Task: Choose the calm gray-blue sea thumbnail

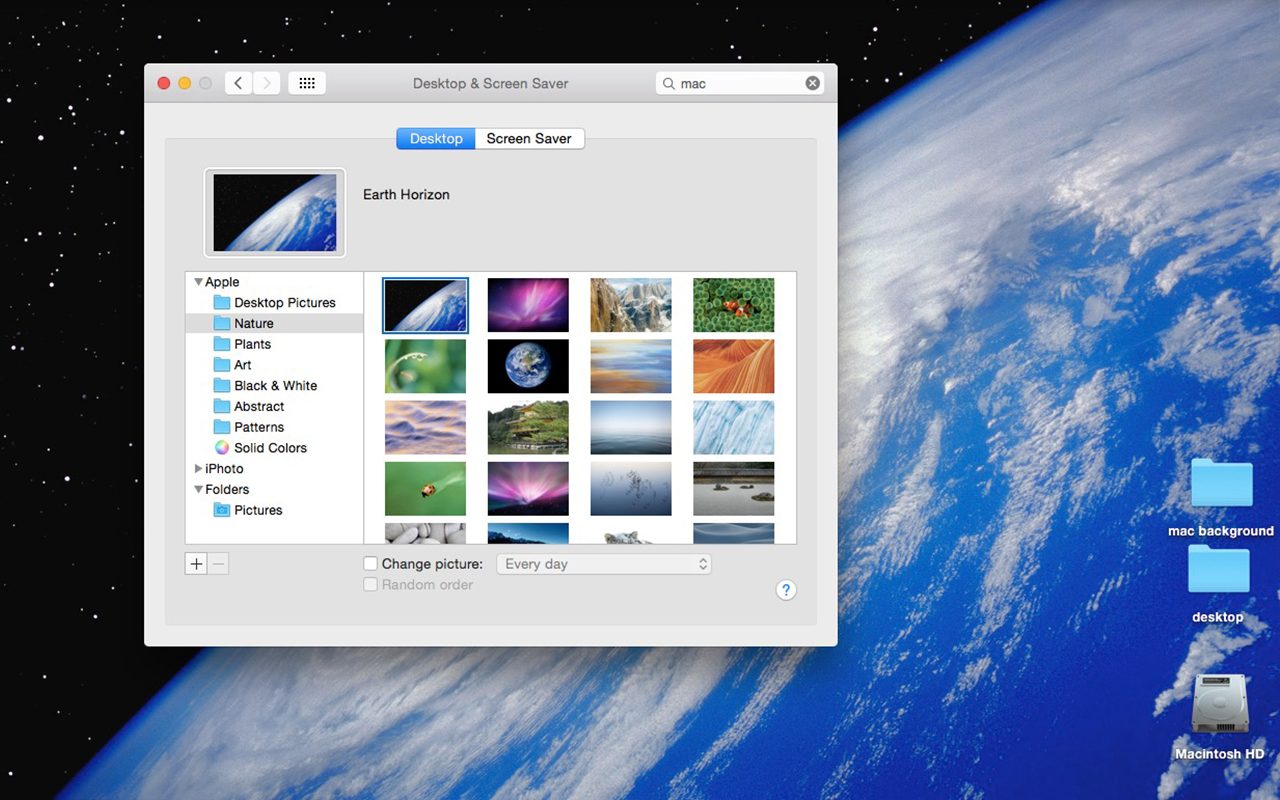Action: 631,427
